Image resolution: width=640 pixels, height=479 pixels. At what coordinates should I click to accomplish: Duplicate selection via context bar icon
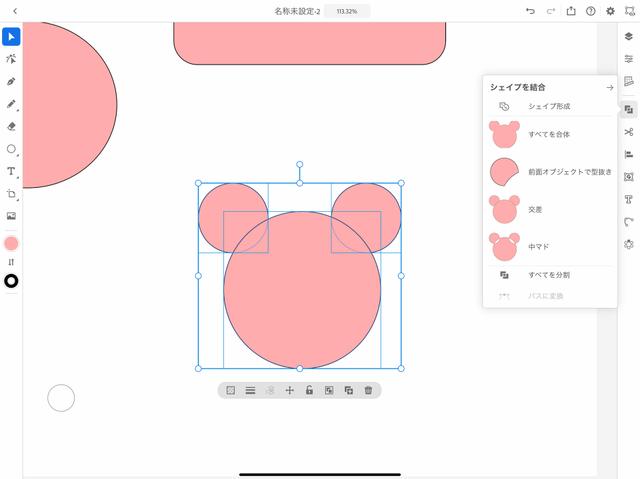point(349,390)
